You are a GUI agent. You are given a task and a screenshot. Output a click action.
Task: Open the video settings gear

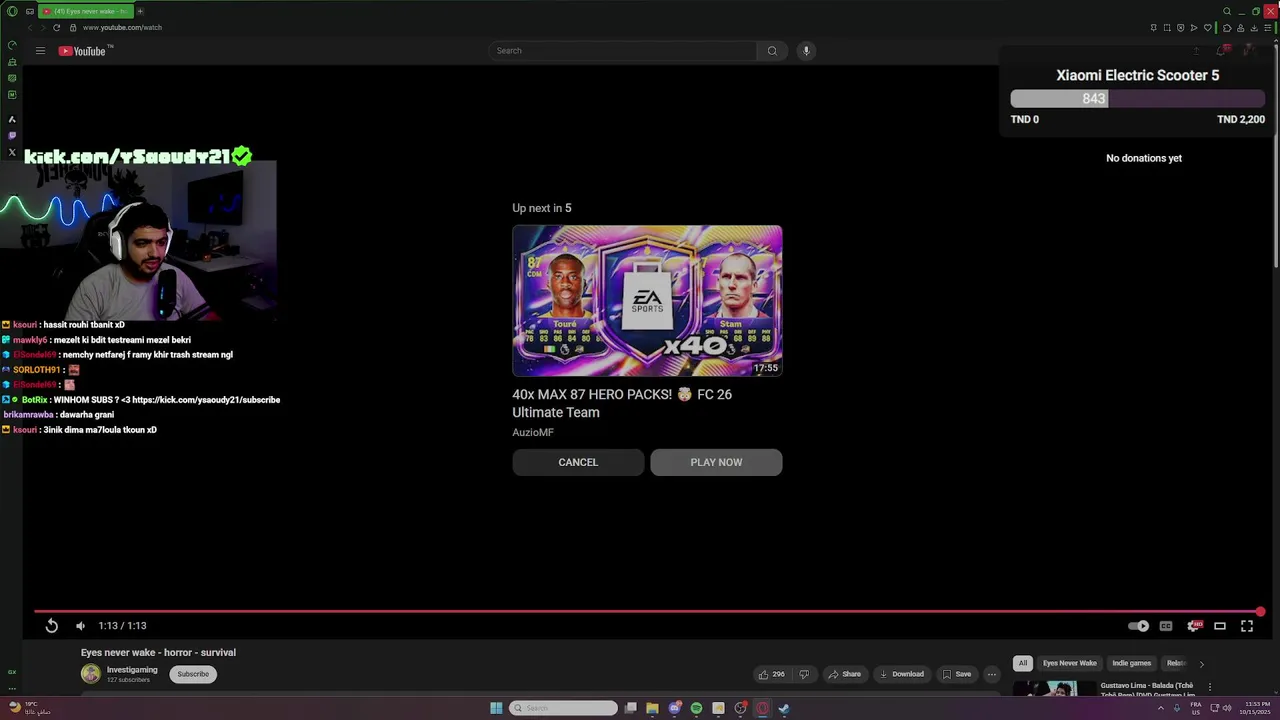1193,626
